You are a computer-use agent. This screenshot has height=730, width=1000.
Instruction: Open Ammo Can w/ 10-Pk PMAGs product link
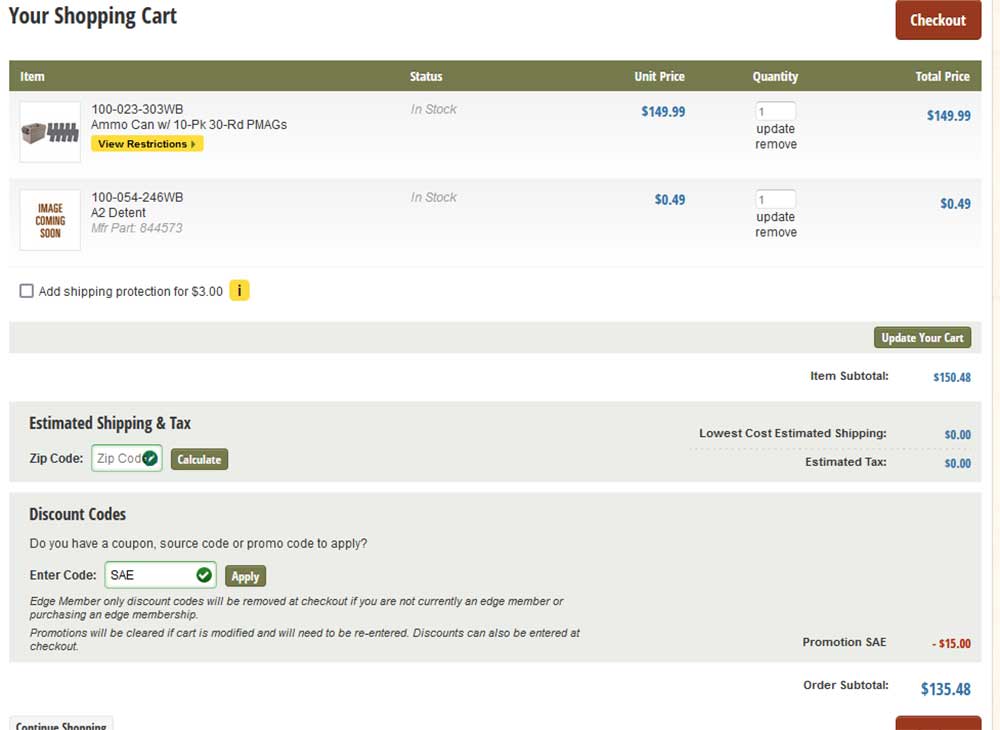point(189,125)
